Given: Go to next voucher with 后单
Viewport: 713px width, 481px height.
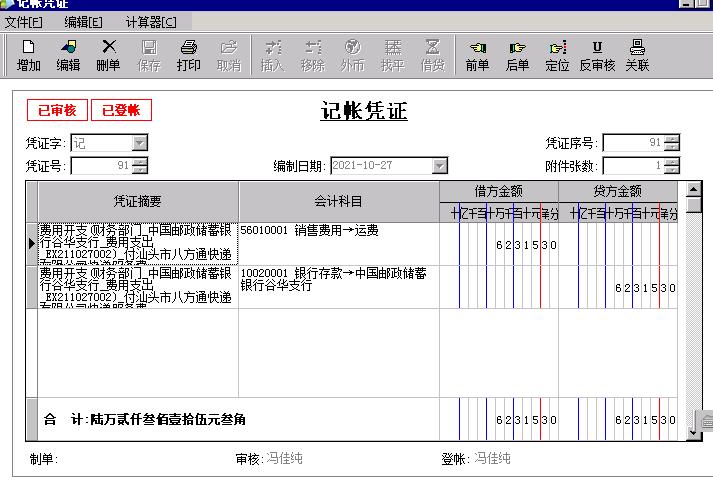Looking at the screenshot, I should coord(517,56).
